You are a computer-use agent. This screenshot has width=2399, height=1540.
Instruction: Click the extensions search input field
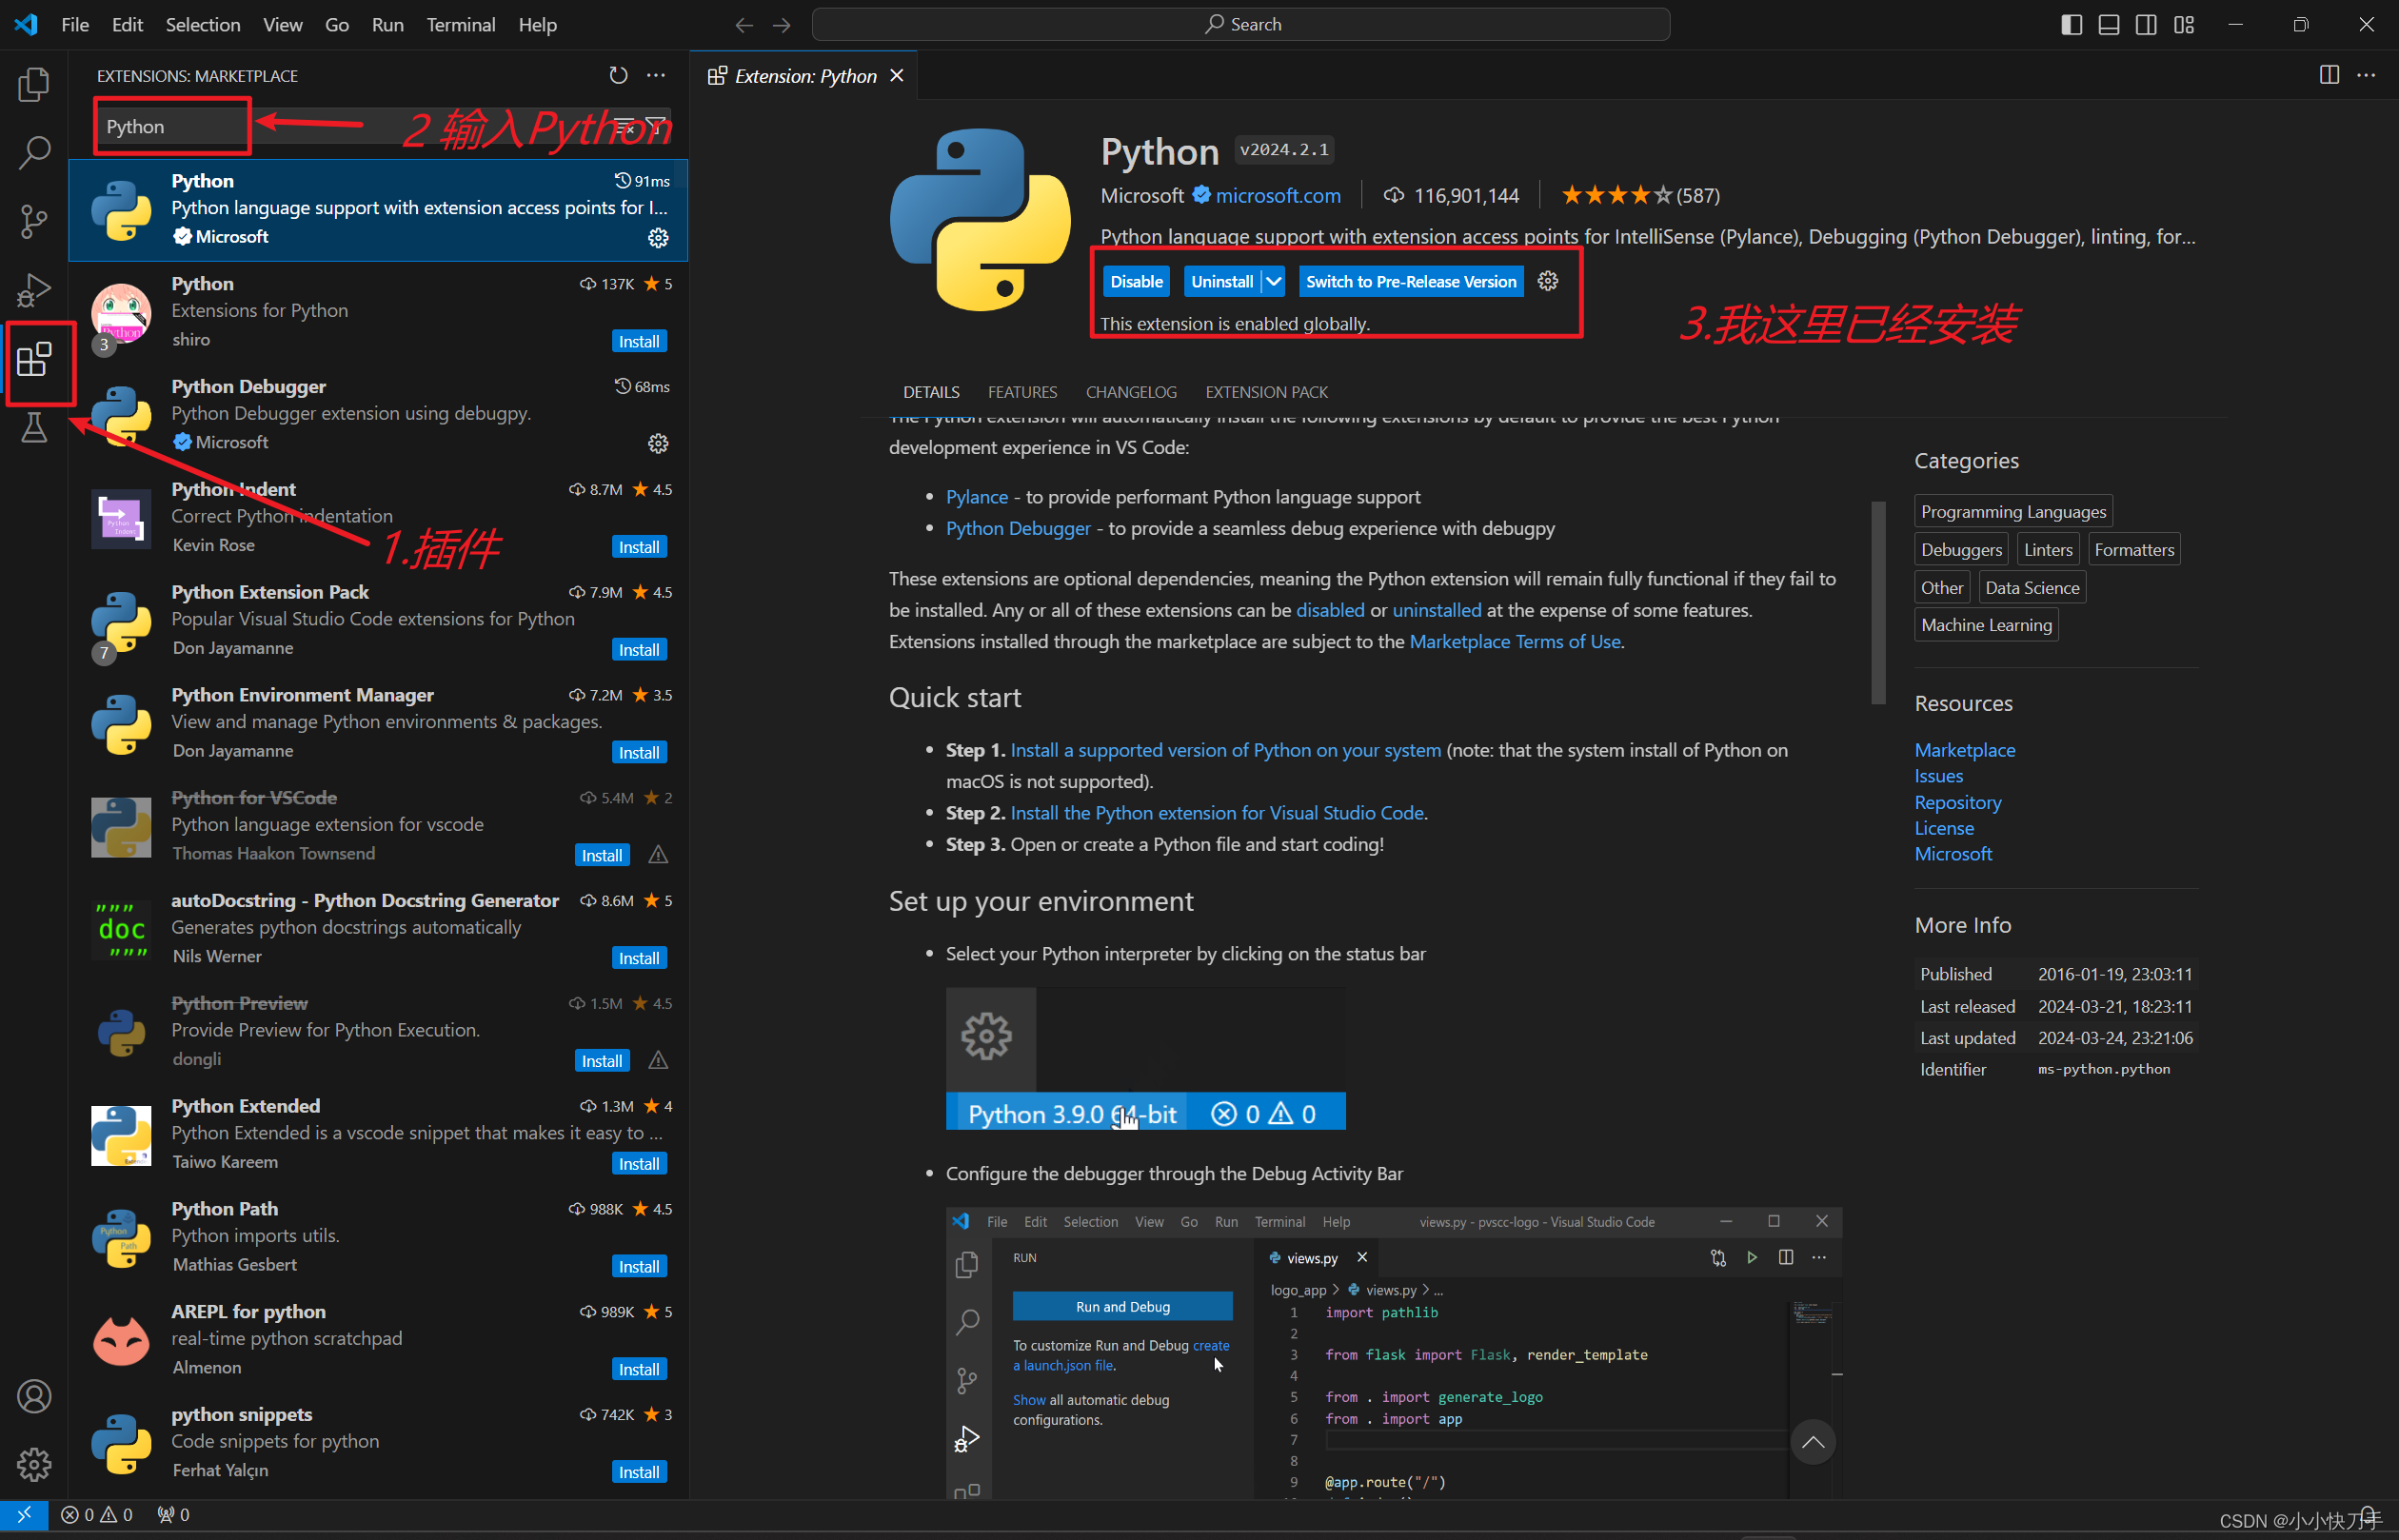pos(172,127)
